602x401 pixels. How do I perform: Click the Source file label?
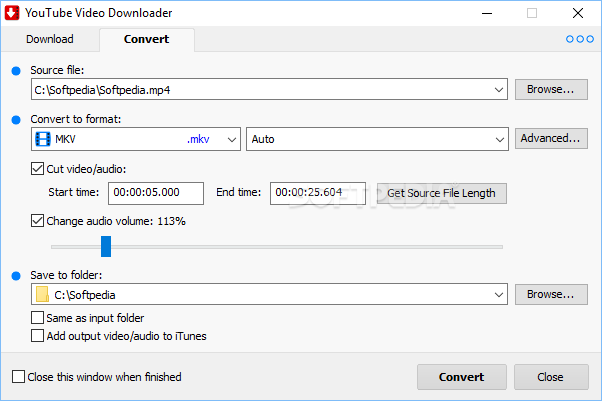[57, 70]
